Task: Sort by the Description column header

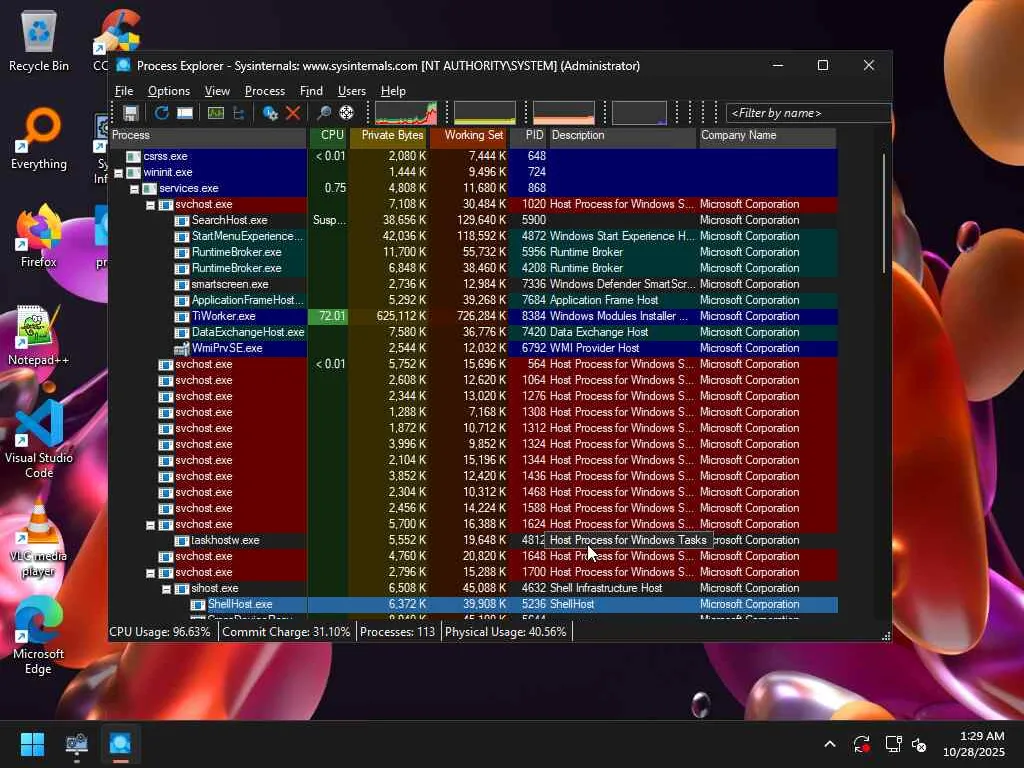Action: 622,136
